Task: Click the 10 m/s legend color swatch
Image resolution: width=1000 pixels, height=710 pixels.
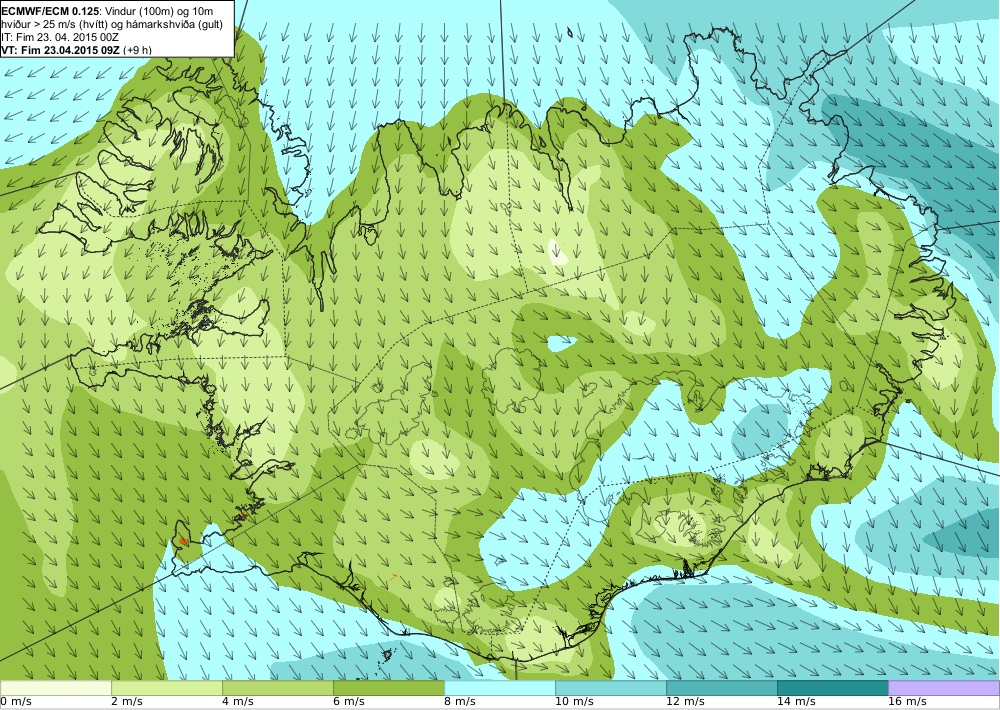Action: click(x=610, y=688)
